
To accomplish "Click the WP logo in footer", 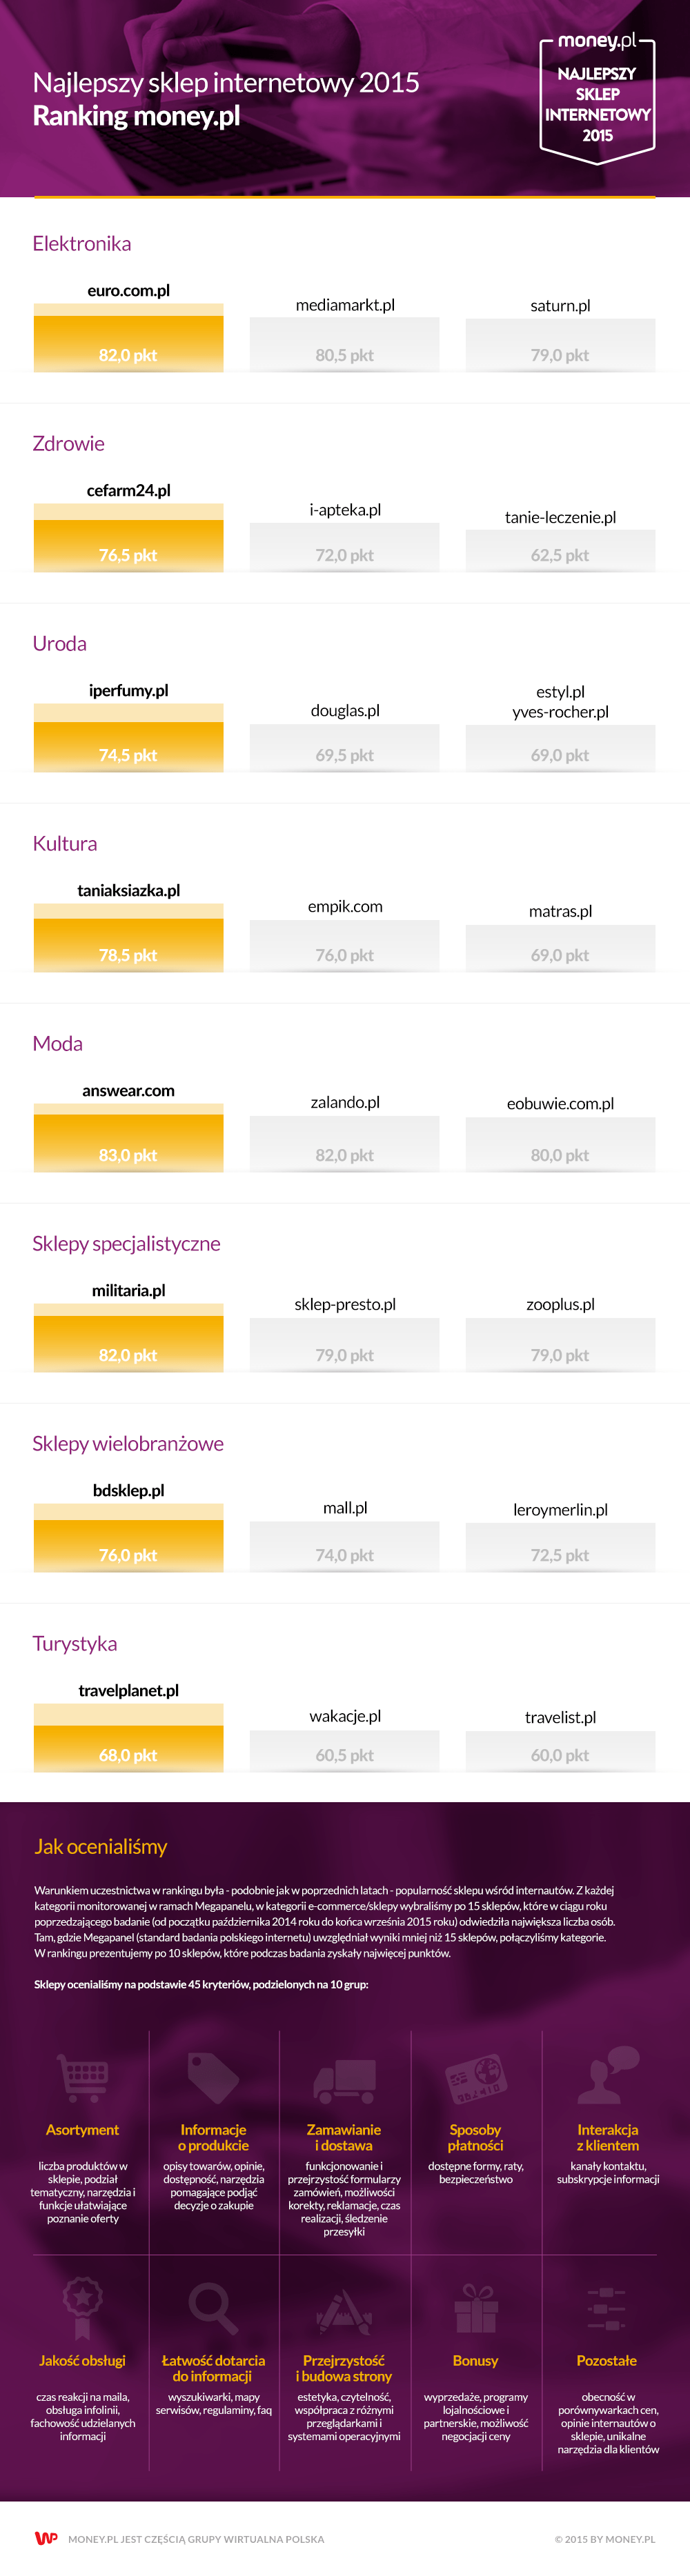I will point(46,2538).
